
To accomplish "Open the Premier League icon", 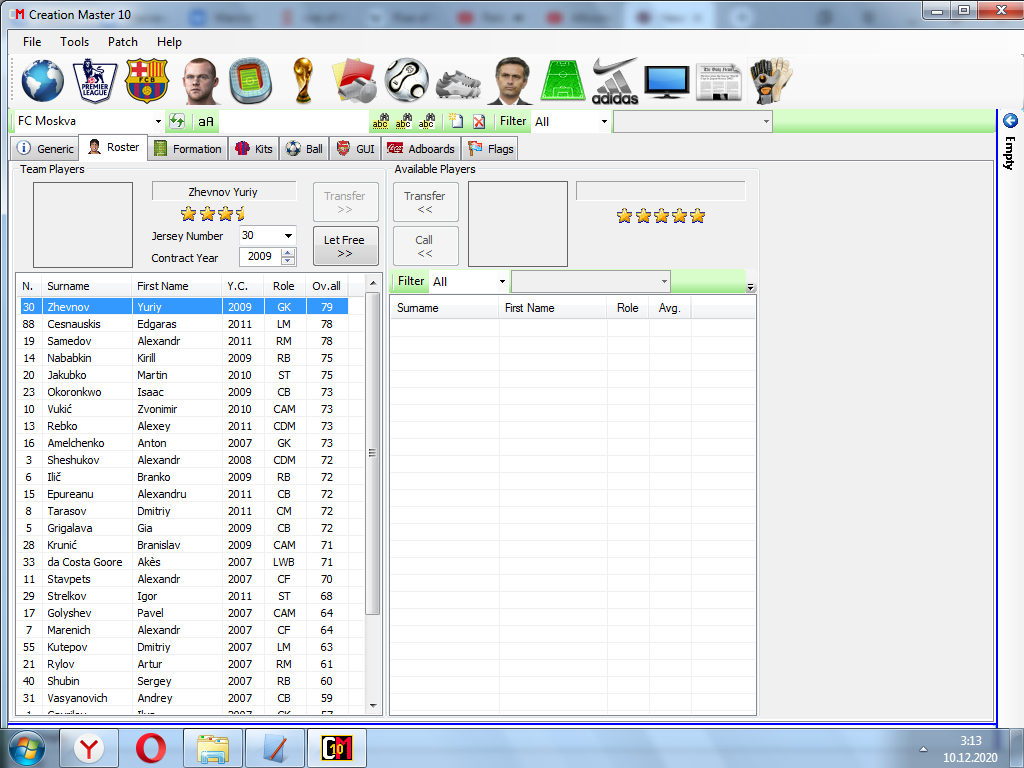I will click(x=96, y=80).
